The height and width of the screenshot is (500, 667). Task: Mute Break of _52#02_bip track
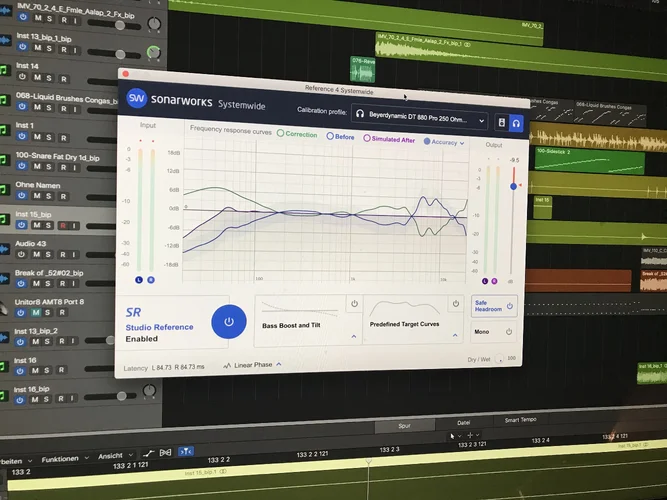[36, 283]
